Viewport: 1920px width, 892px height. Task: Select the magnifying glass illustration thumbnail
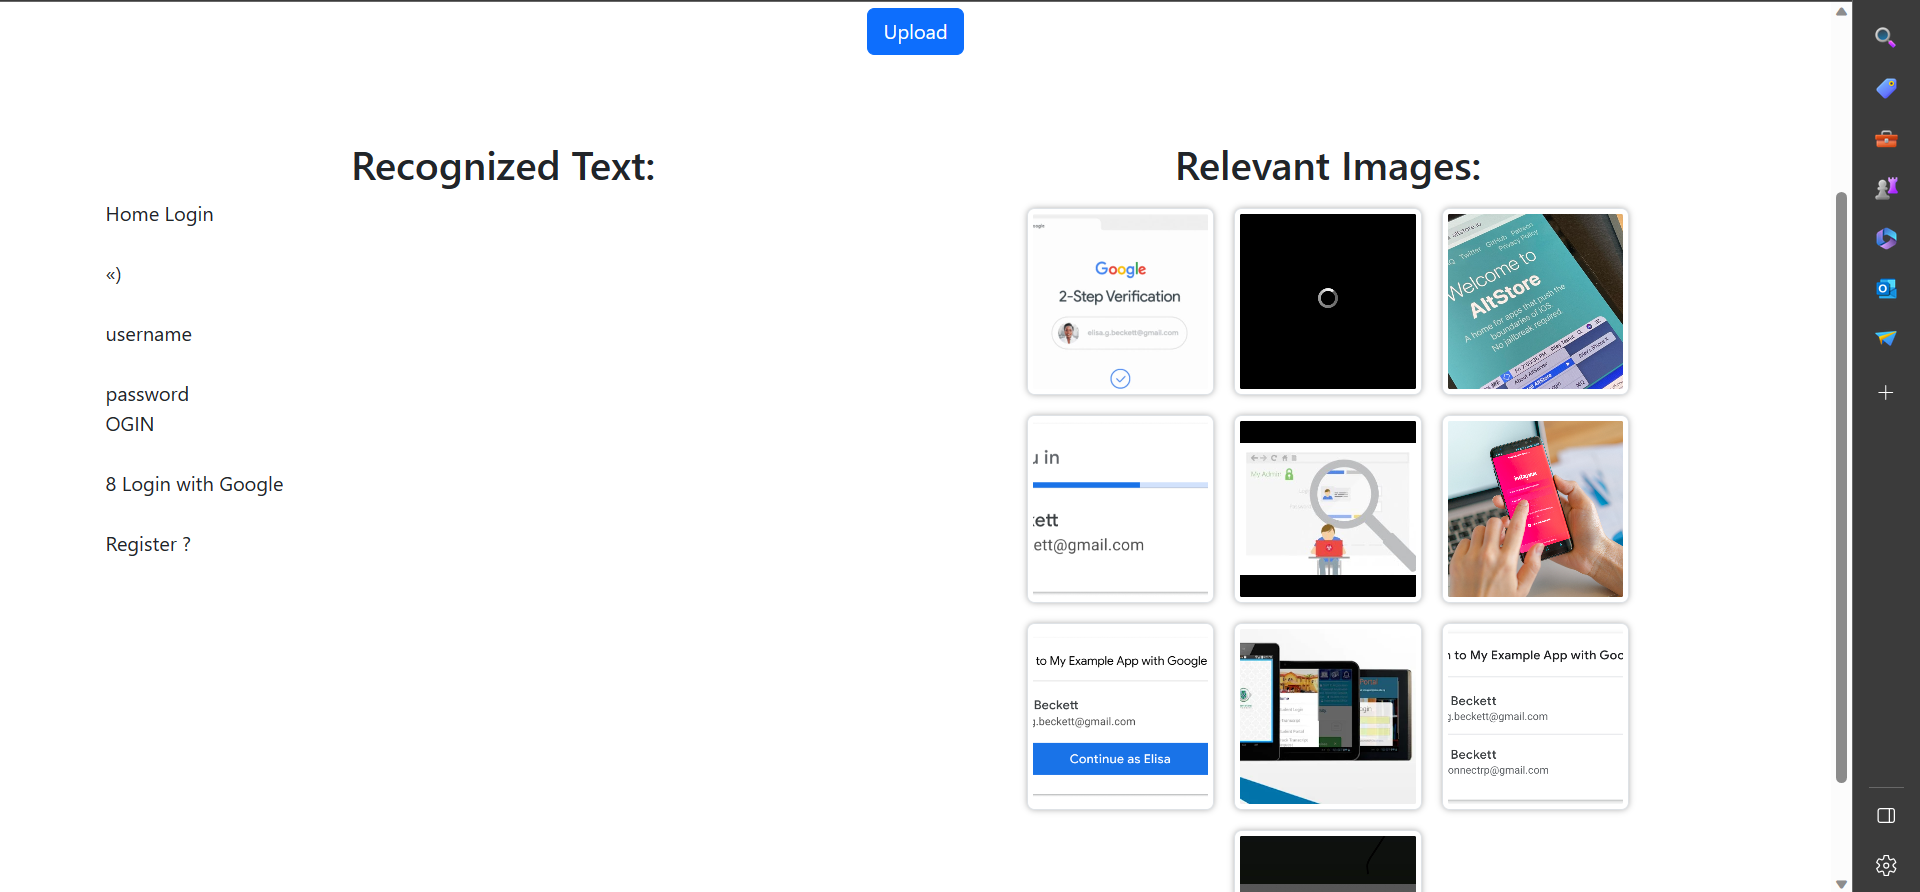[1327, 509]
